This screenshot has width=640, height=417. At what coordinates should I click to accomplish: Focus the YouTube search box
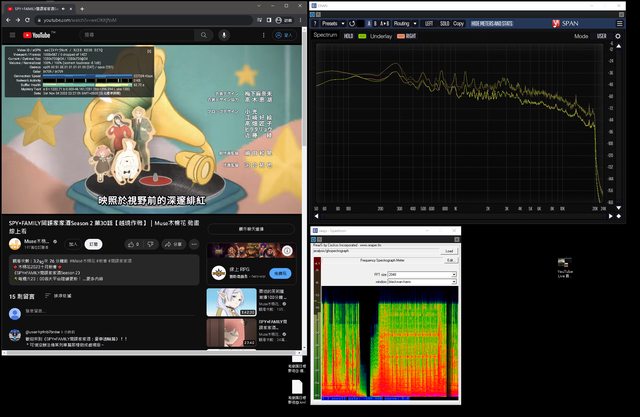click(x=137, y=35)
